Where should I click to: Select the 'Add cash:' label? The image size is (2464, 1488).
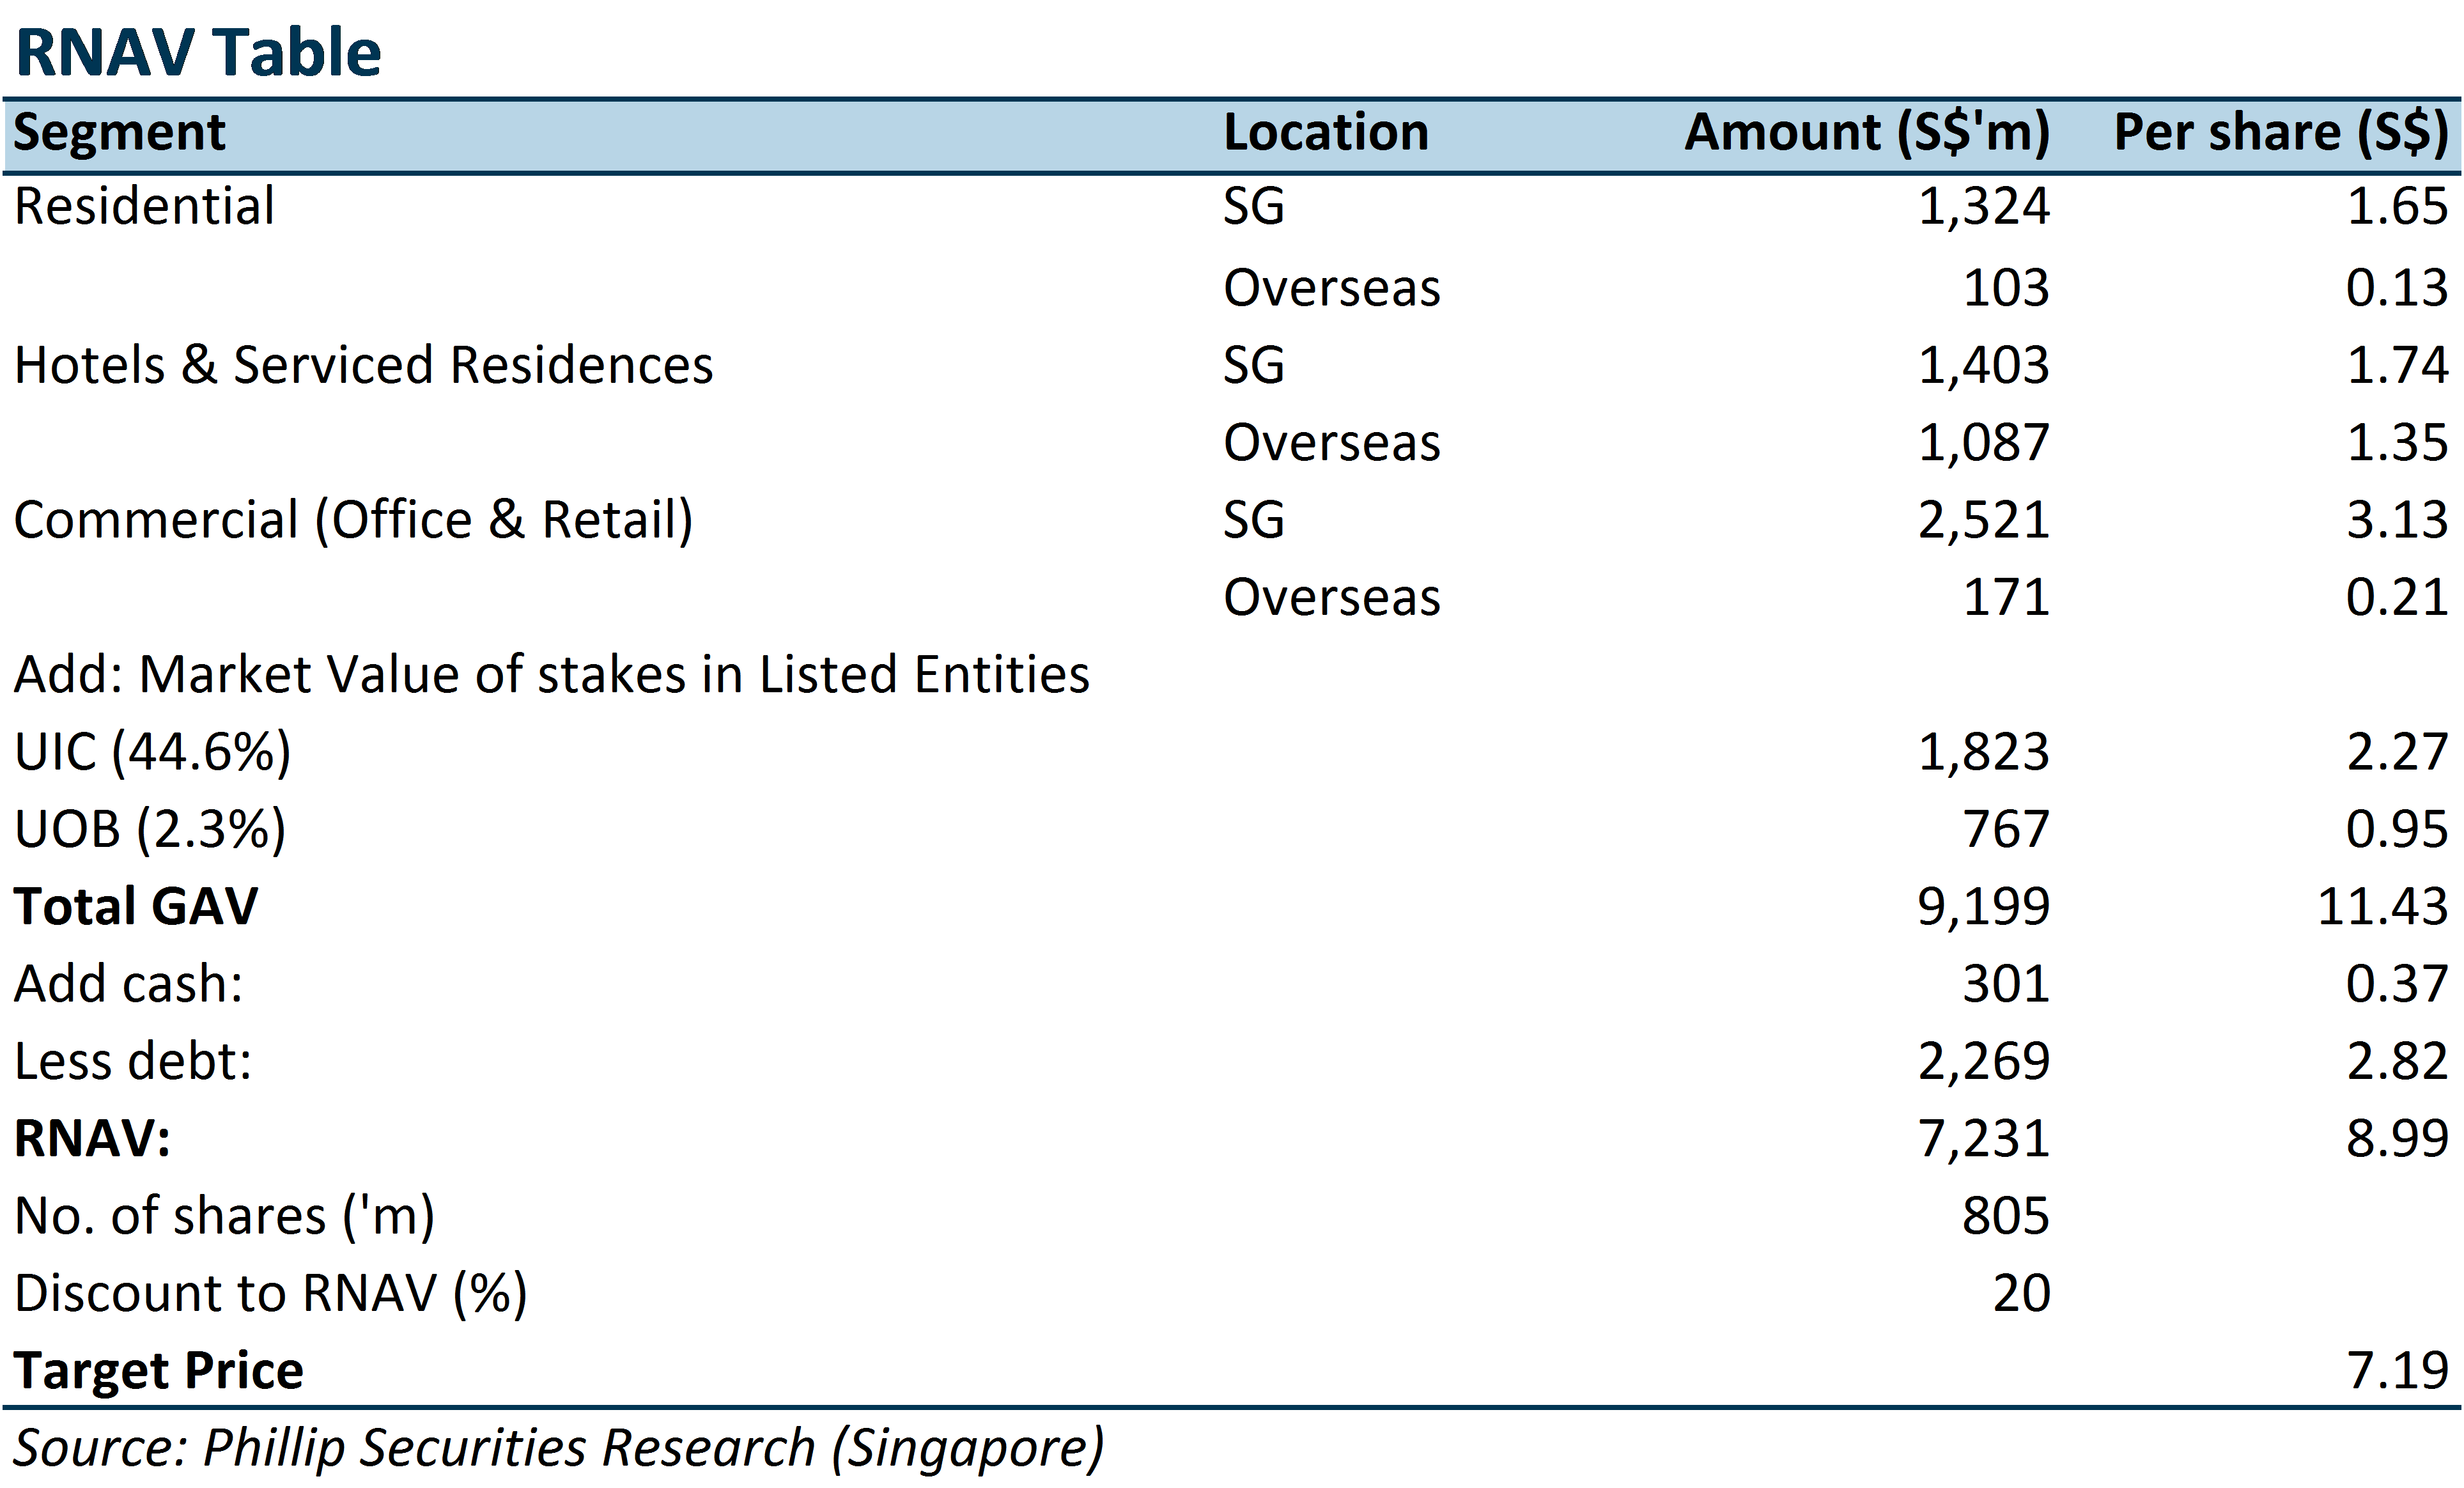(129, 984)
